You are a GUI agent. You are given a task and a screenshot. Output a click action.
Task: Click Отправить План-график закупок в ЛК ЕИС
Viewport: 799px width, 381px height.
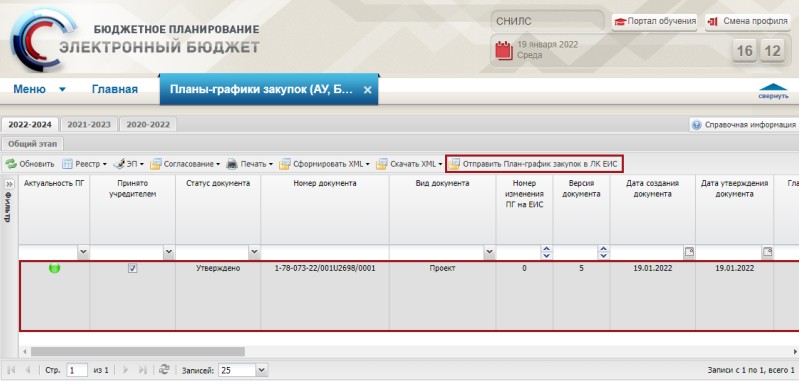click(535, 164)
